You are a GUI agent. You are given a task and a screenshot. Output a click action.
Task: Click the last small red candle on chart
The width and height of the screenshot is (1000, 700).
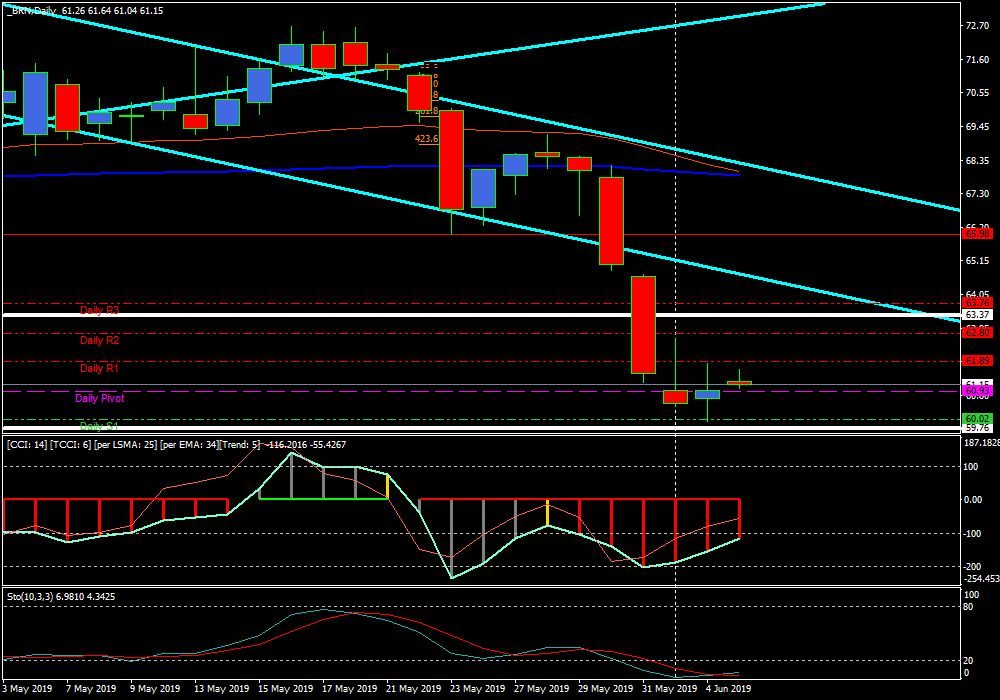(739, 382)
